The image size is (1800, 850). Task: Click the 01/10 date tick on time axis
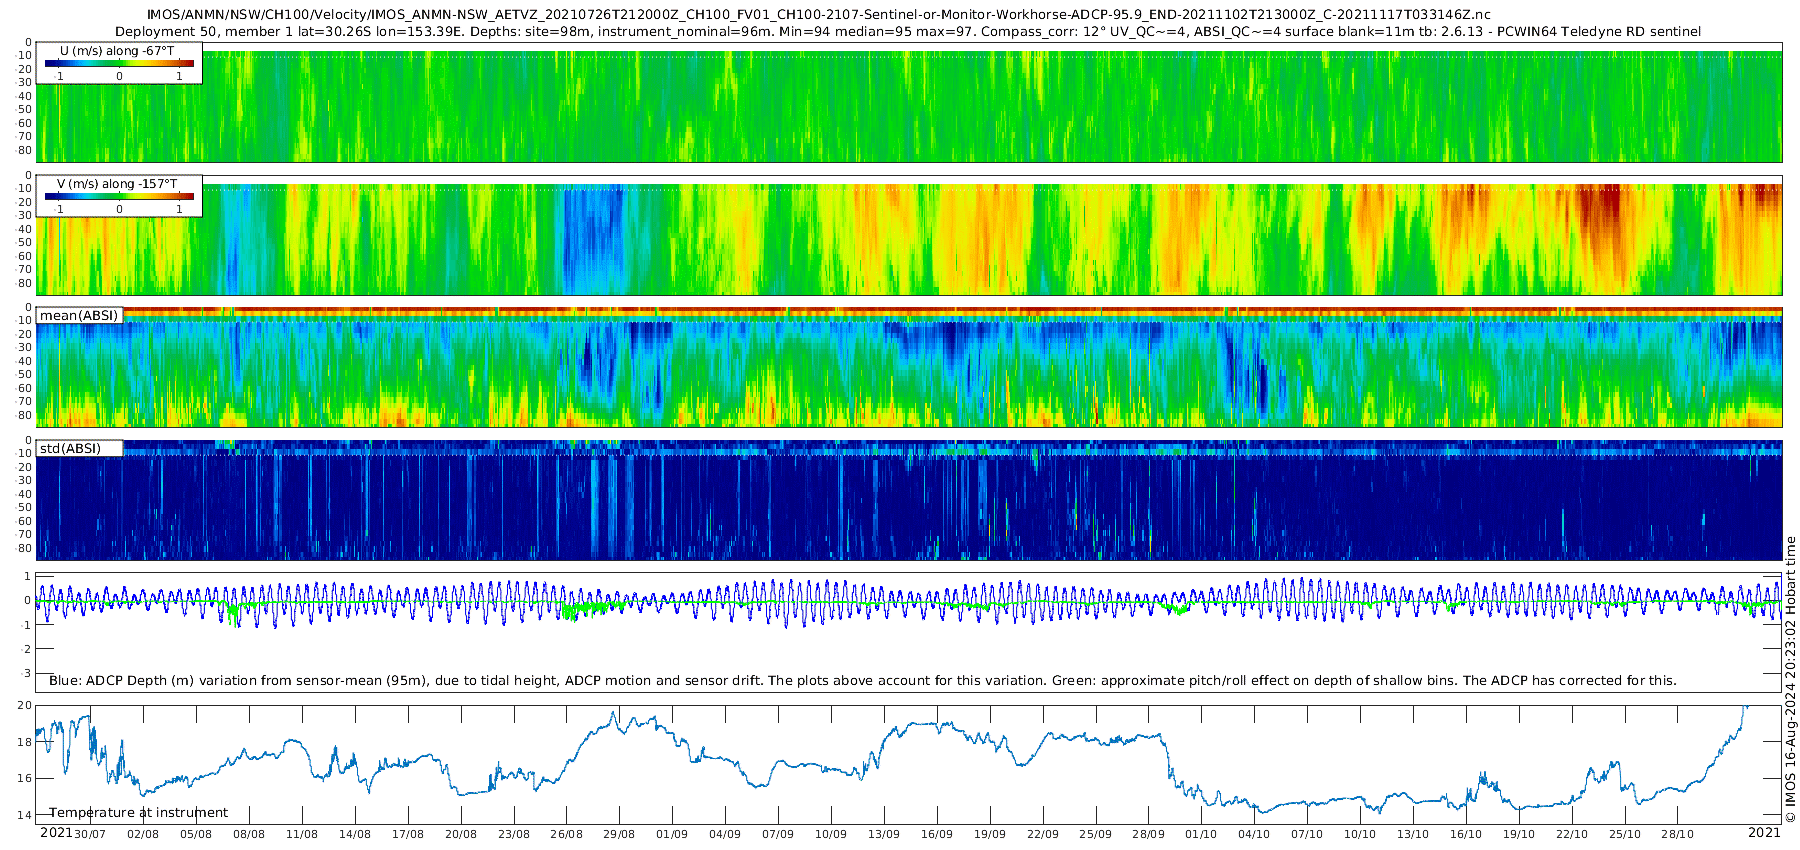[1201, 834]
